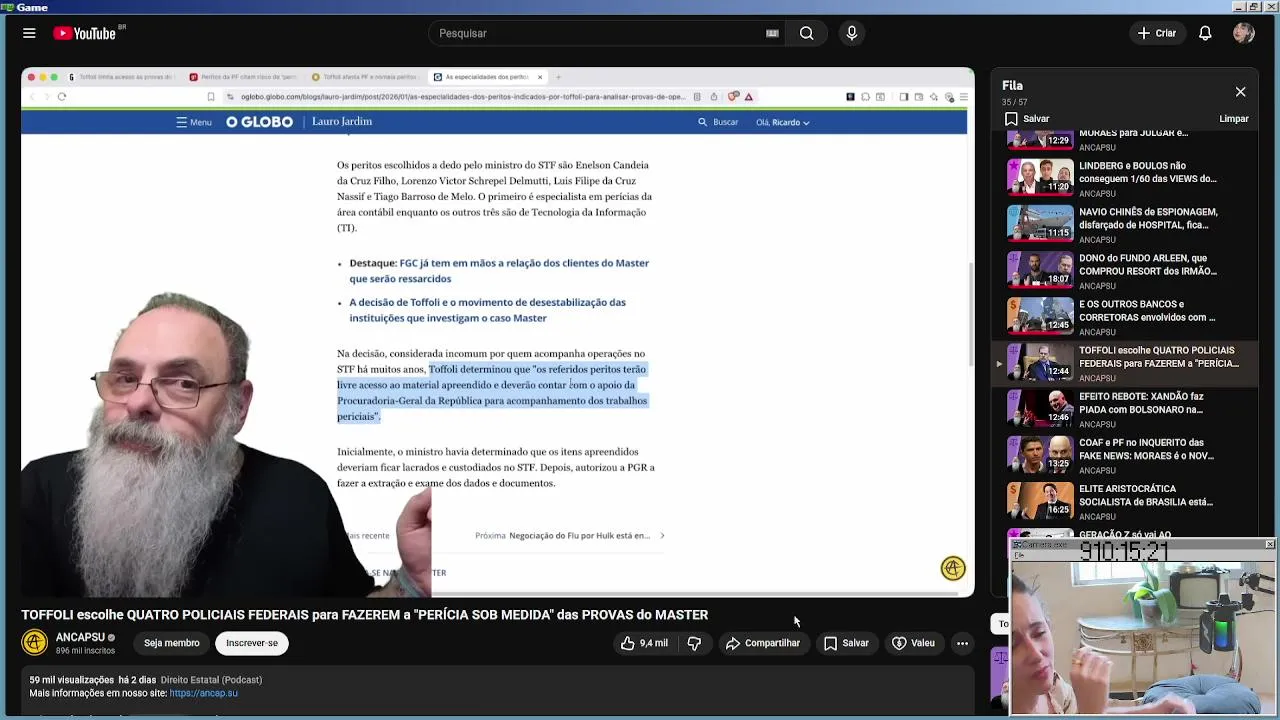Click the ANCAPSU watermark in video corner
The image size is (1280, 720).
pyautogui.click(x=953, y=568)
